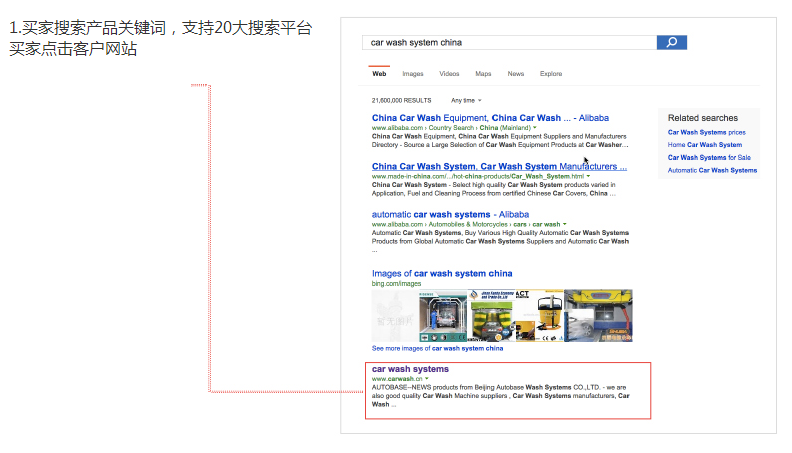The height and width of the screenshot is (453, 792).
Task: Open the yellow gantry car wash thumbnail
Action: point(598,316)
